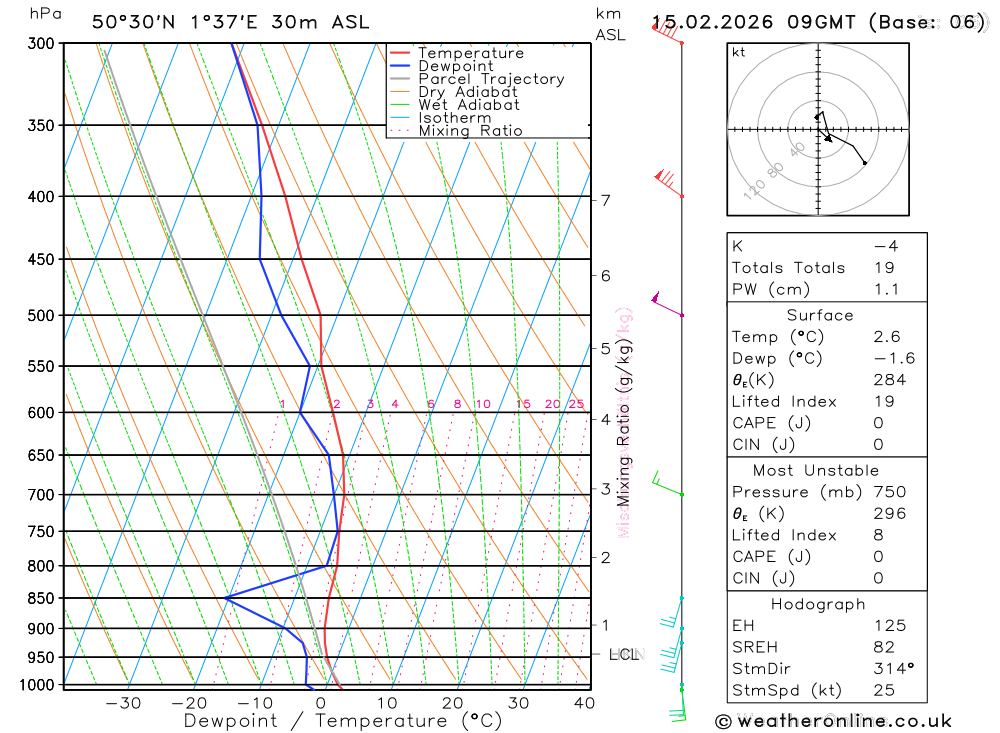Select the surface theta-E value 284

[x=890, y=380]
